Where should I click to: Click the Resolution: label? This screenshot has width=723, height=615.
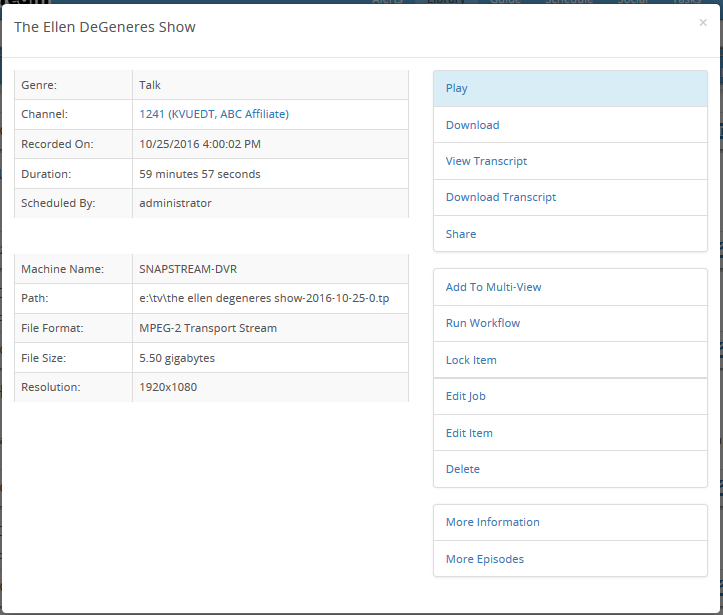point(51,387)
